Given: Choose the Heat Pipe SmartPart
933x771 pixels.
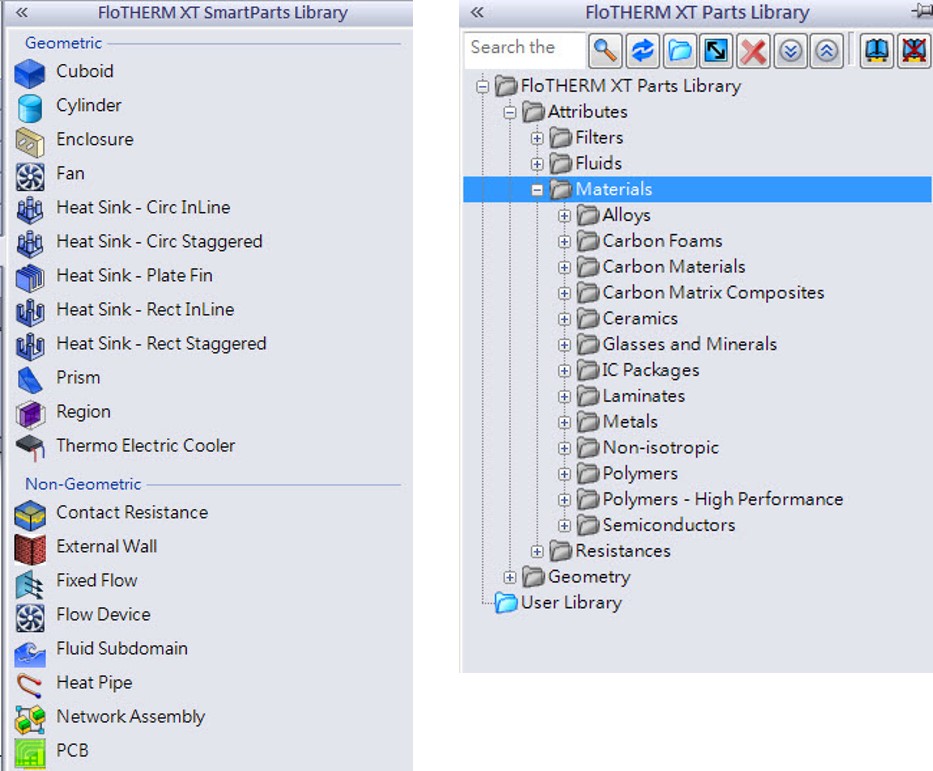Looking at the screenshot, I should [94, 683].
